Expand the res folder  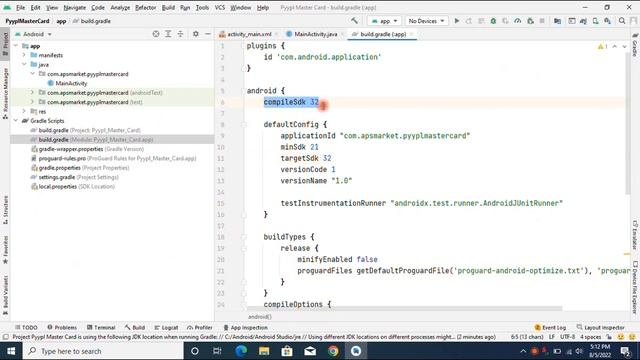24,111
